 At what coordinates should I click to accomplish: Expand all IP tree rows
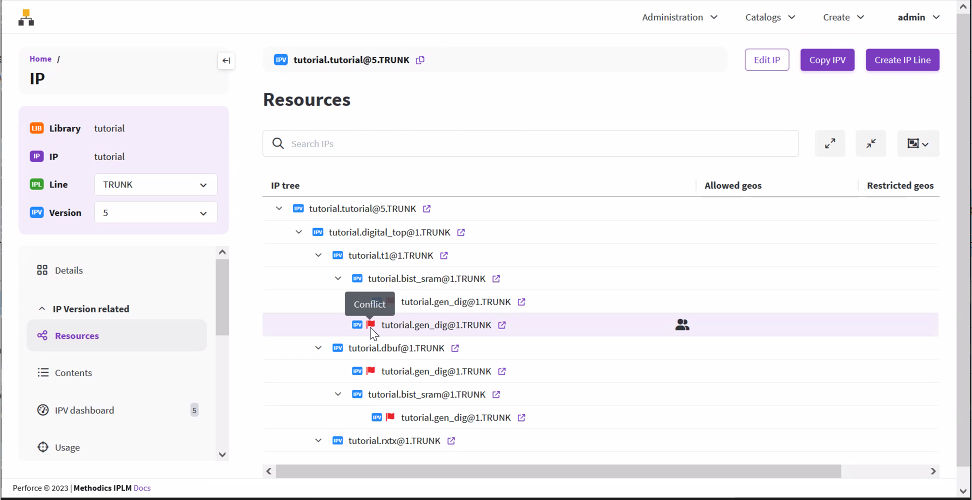tap(829, 144)
